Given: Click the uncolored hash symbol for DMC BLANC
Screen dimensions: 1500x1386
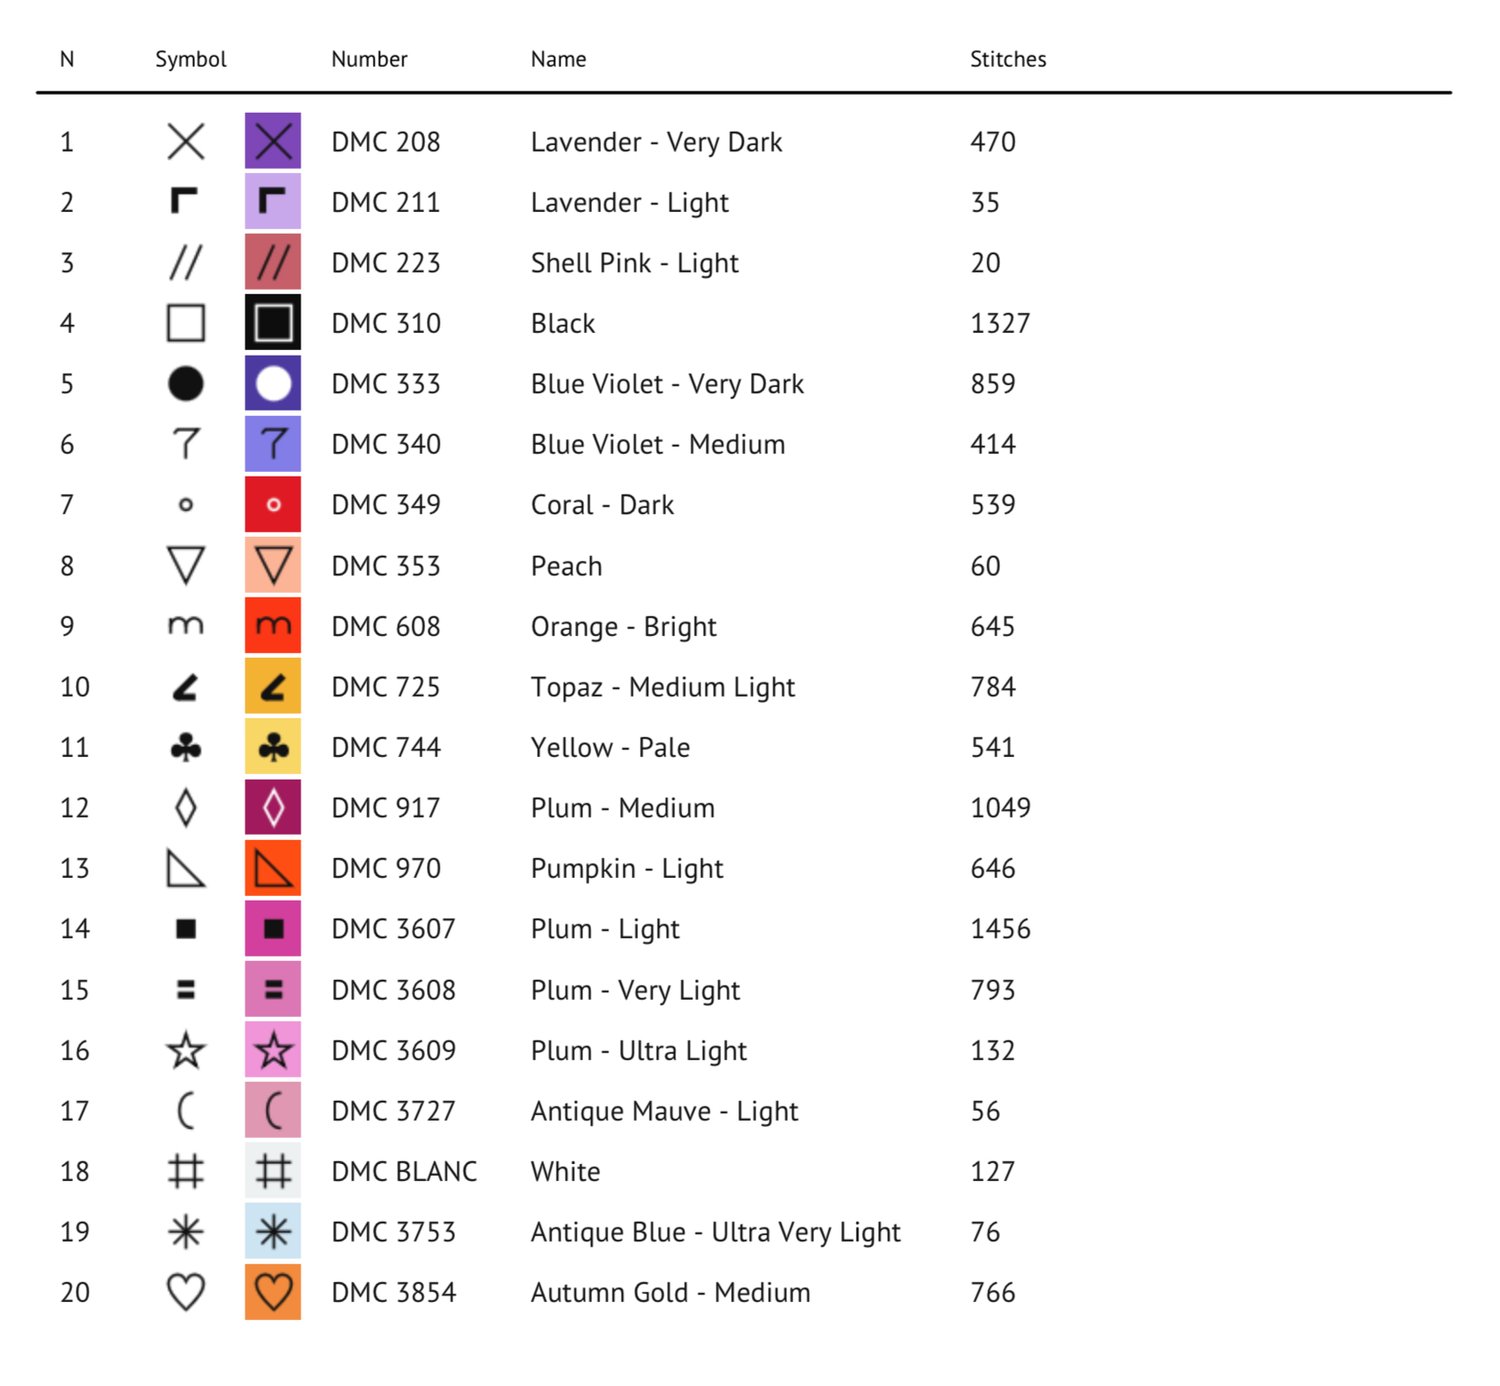Looking at the screenshot, I should click(186, 1171).
